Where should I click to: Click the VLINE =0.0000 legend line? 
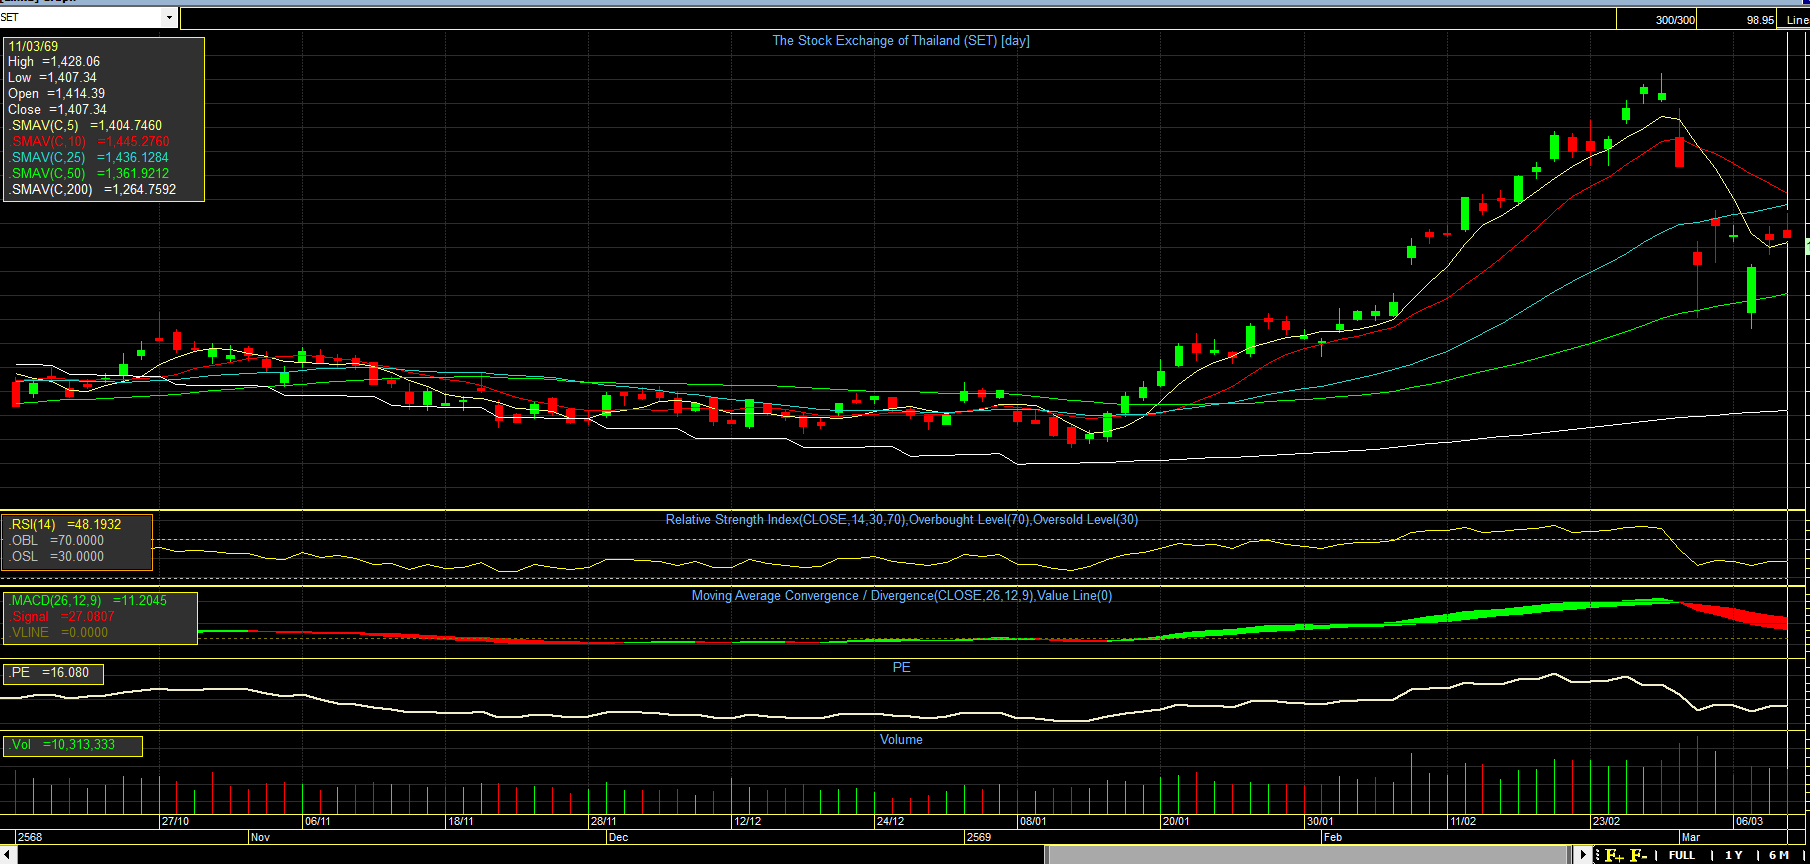click(x=59, y=633)
